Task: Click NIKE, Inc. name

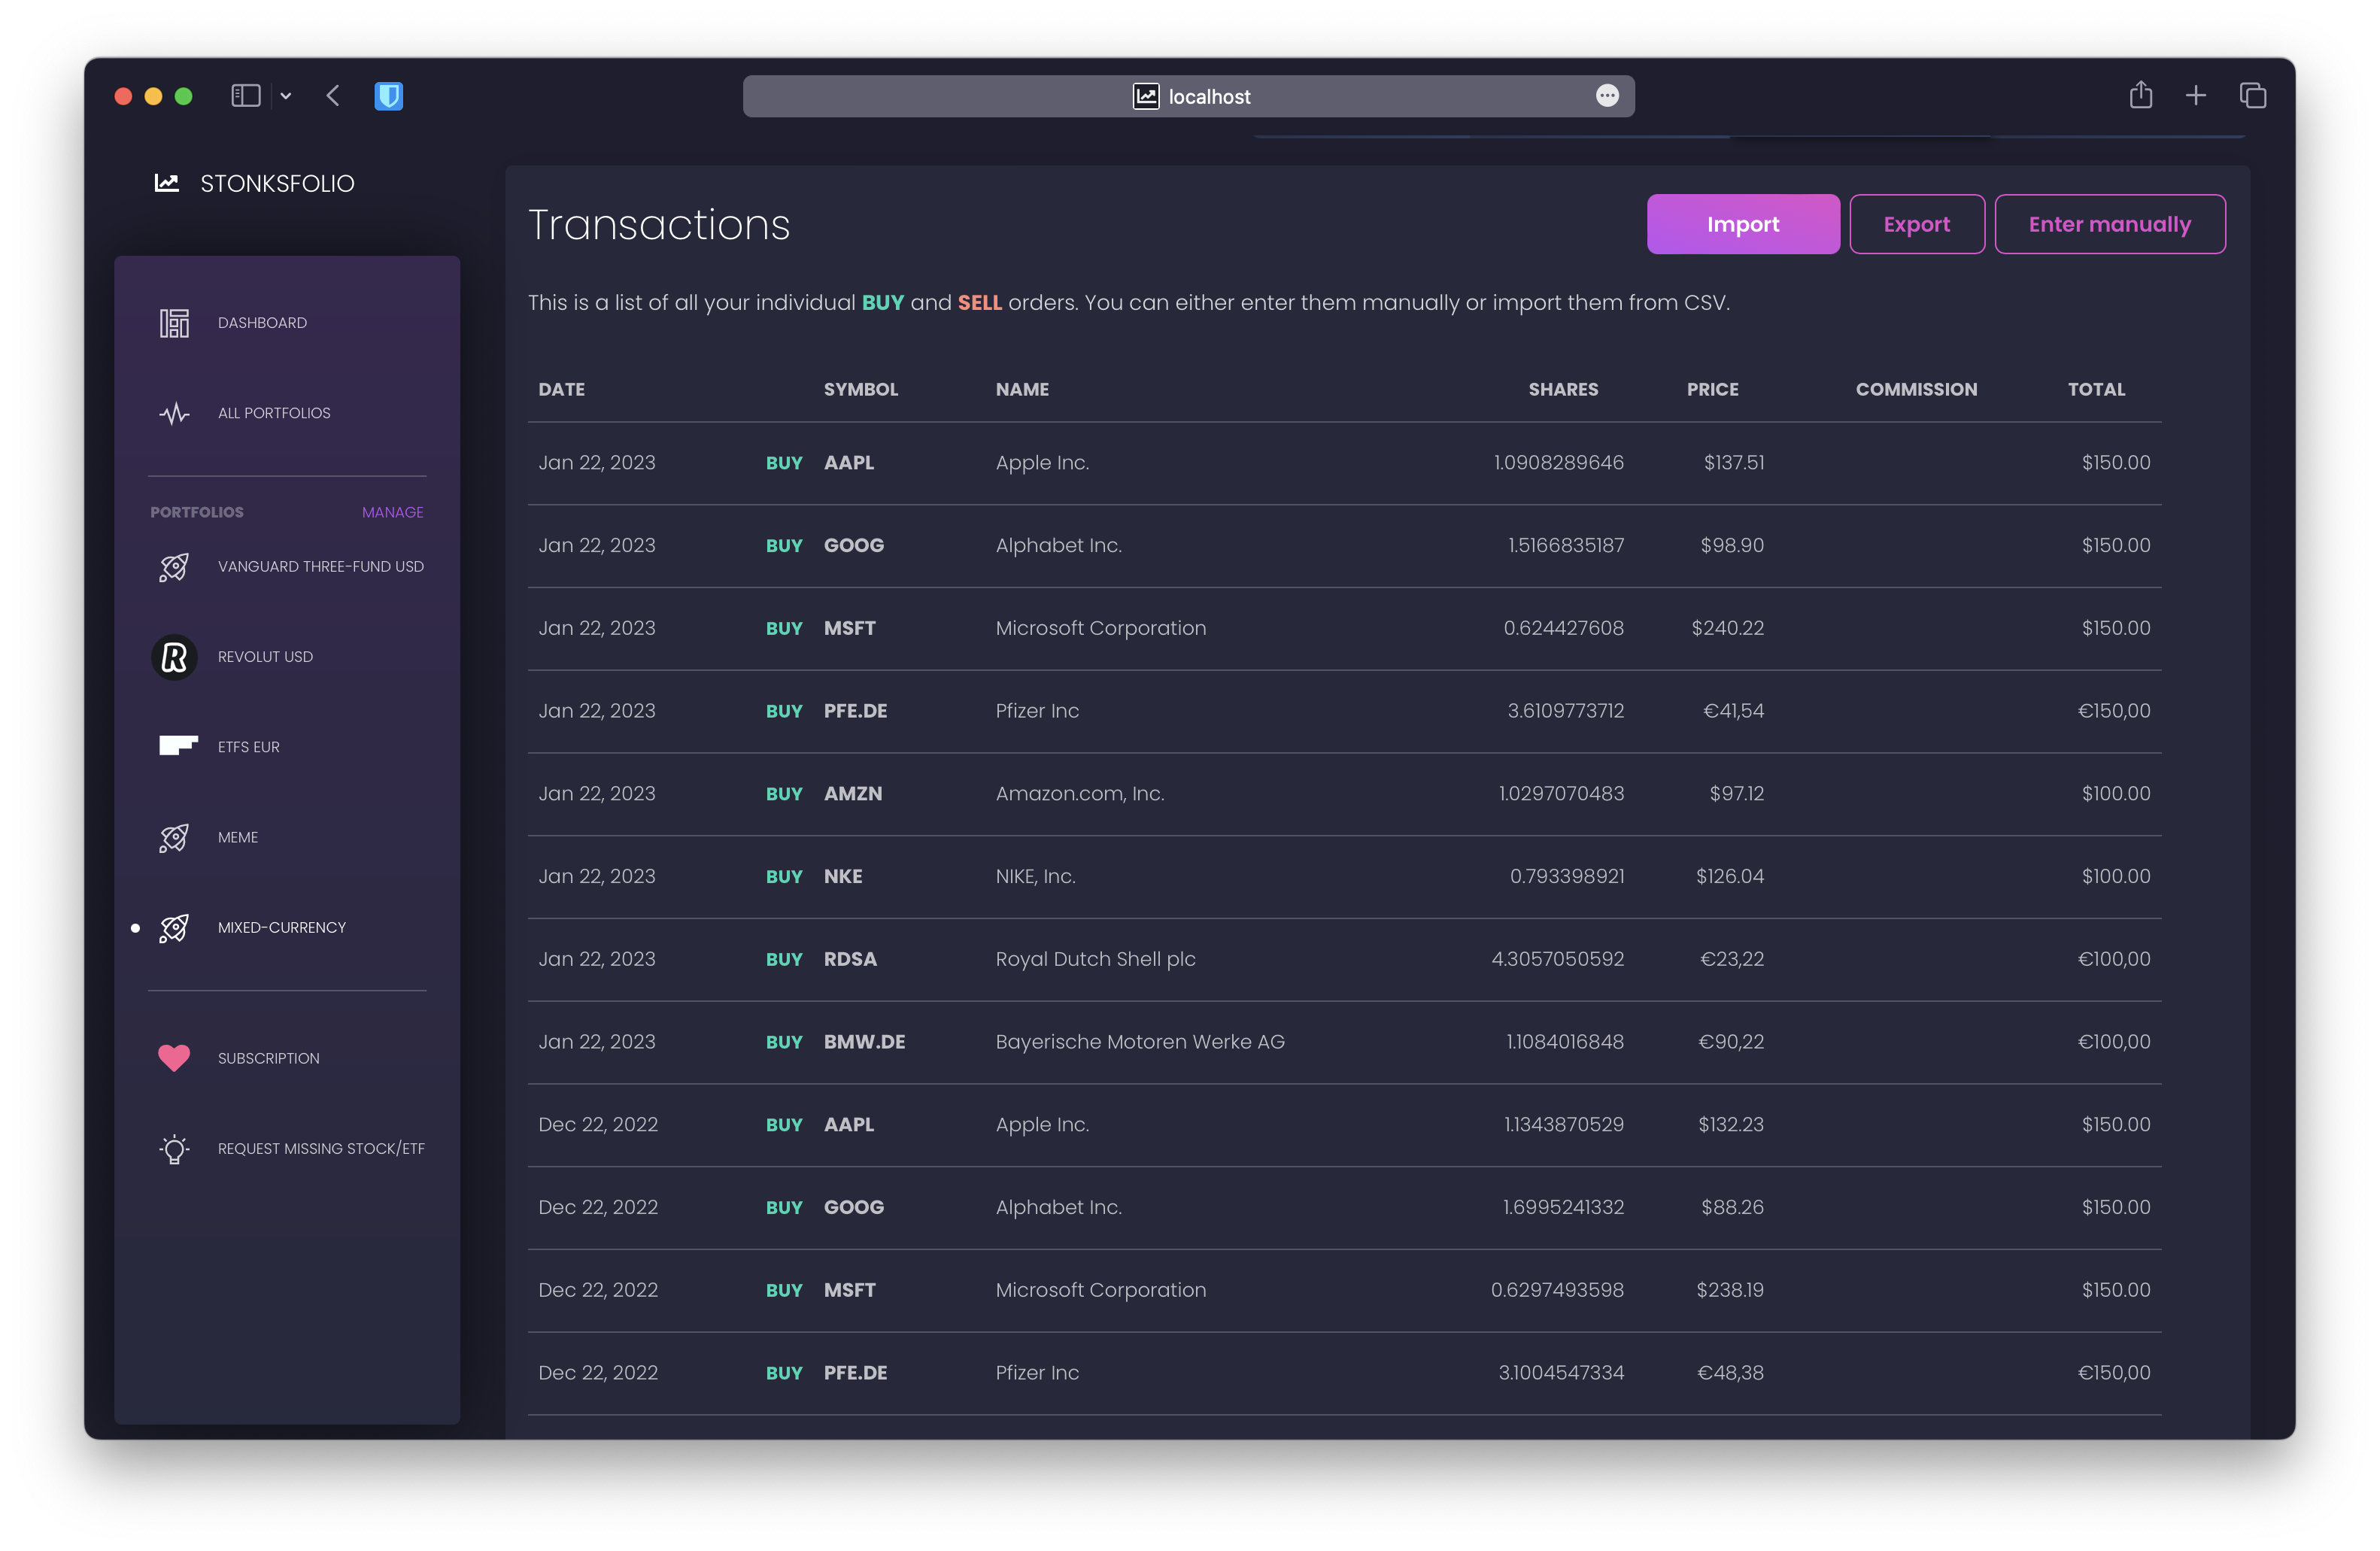Action: (x=1035, y=877)
